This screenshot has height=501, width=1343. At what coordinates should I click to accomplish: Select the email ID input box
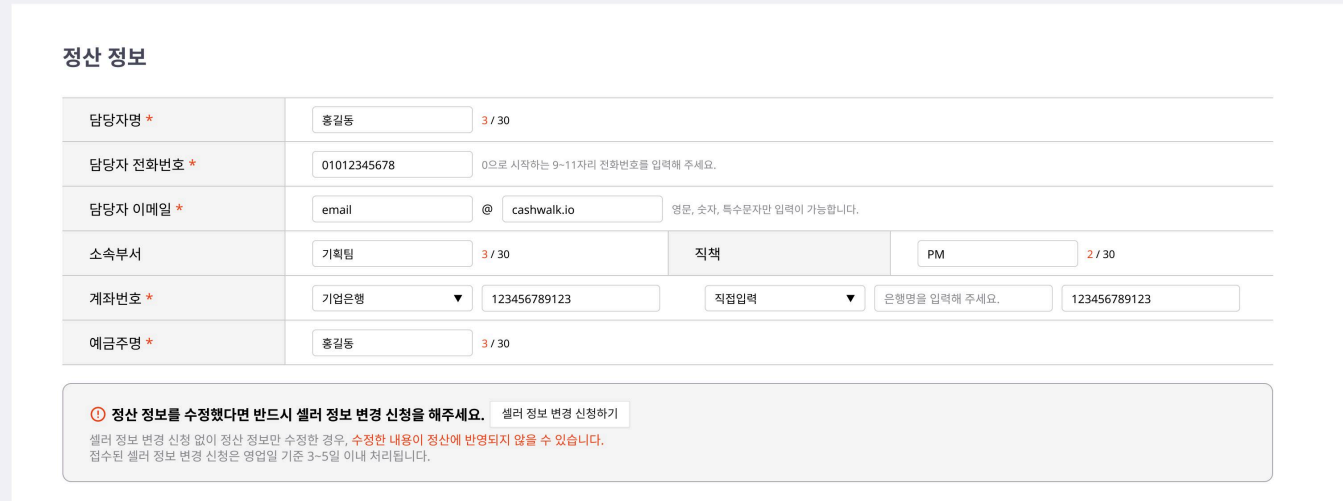point(391,210)
